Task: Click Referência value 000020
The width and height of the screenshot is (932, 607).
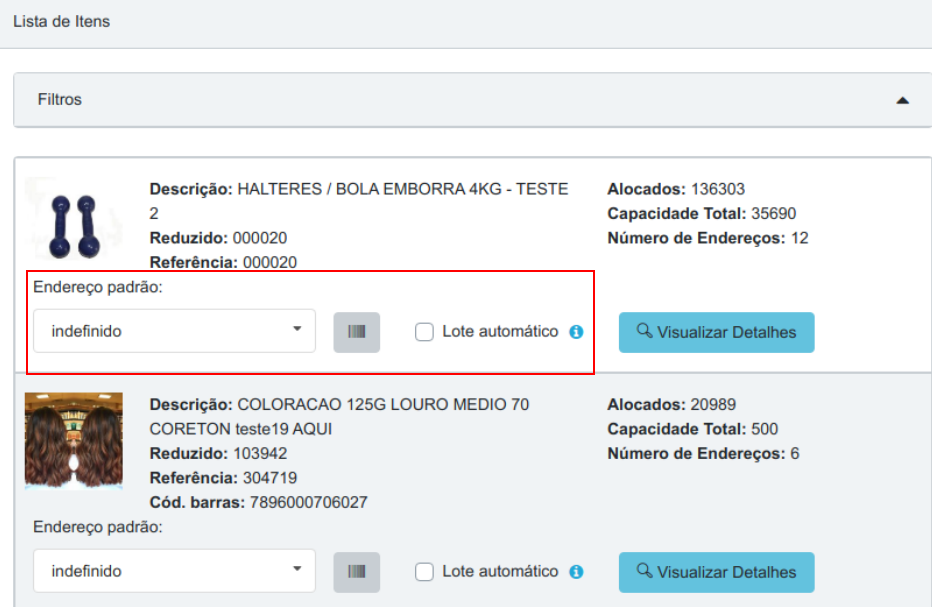Action: coord(270,262)
